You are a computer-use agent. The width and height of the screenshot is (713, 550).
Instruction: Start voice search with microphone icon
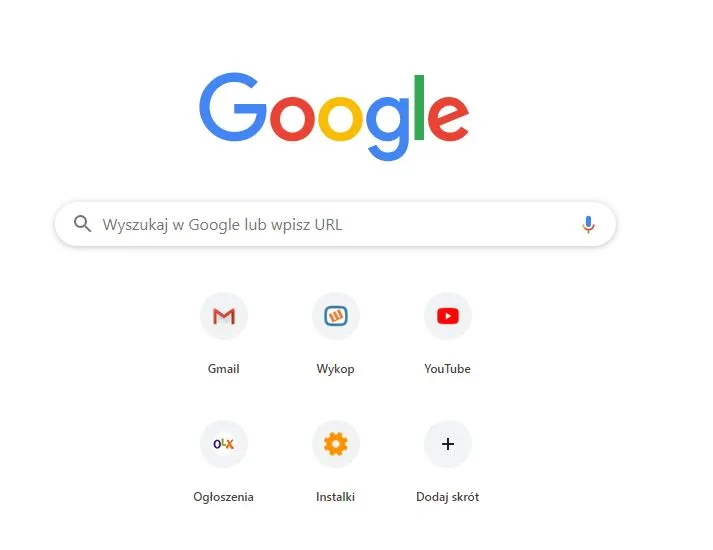click(x=588, y=224)
